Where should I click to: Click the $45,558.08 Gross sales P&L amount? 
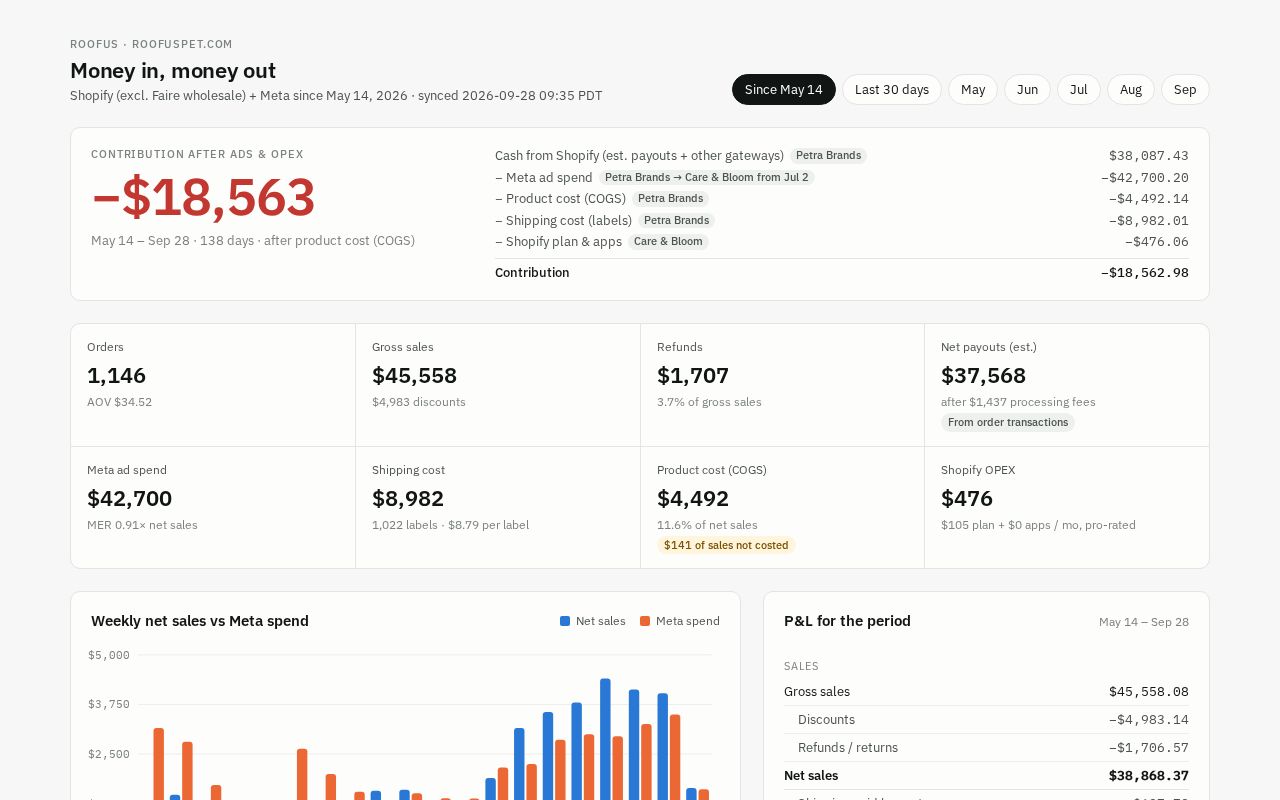point(1148,692)
